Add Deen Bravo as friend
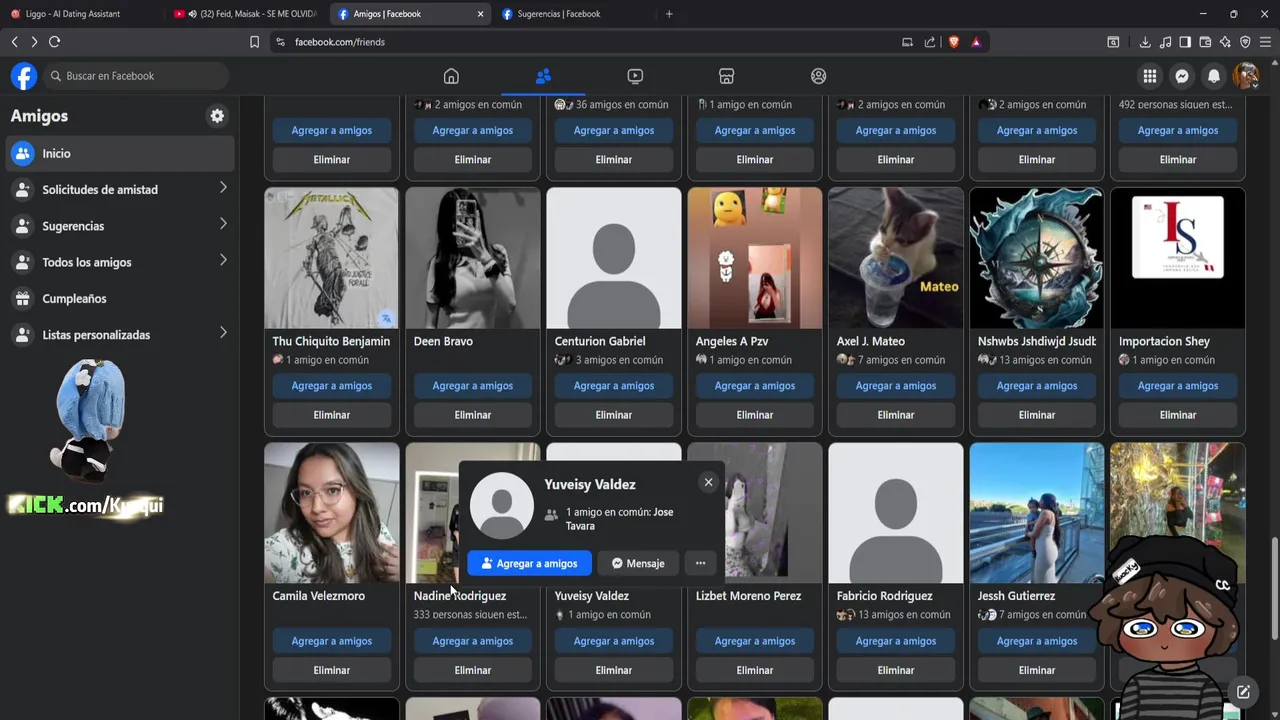 [472, 386]
